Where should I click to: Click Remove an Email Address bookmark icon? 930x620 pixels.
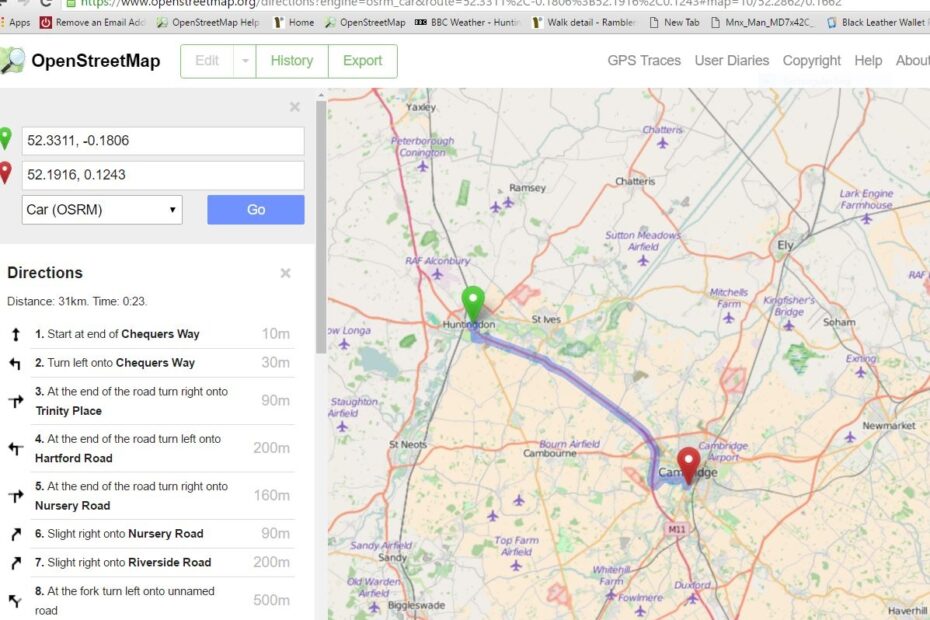coord(45,23)
